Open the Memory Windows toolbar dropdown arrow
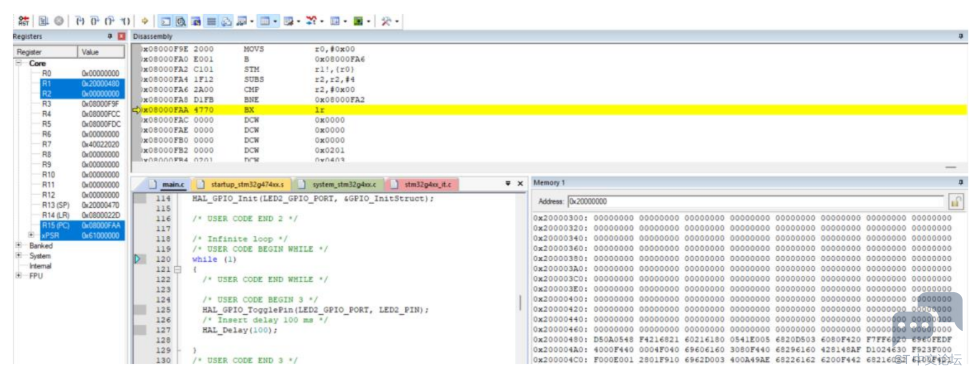 (276, 21)
